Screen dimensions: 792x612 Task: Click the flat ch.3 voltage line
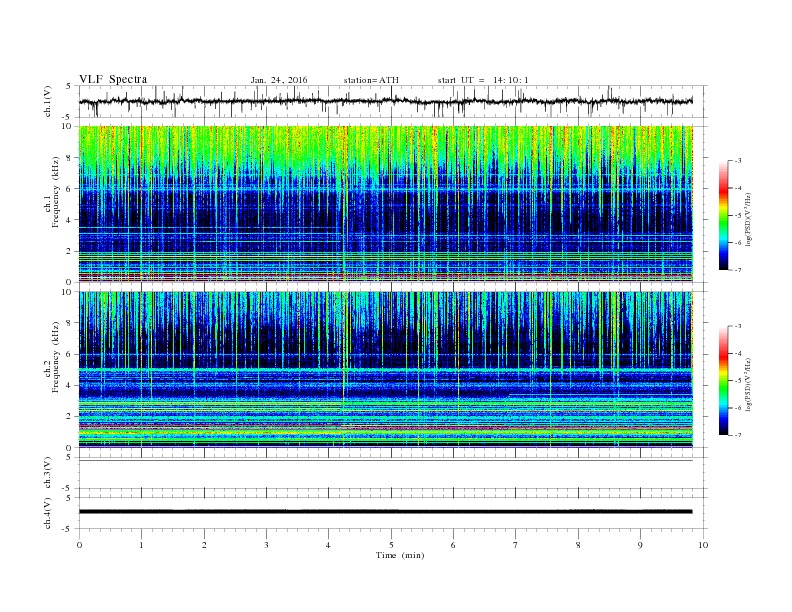(x=385, y=461)
